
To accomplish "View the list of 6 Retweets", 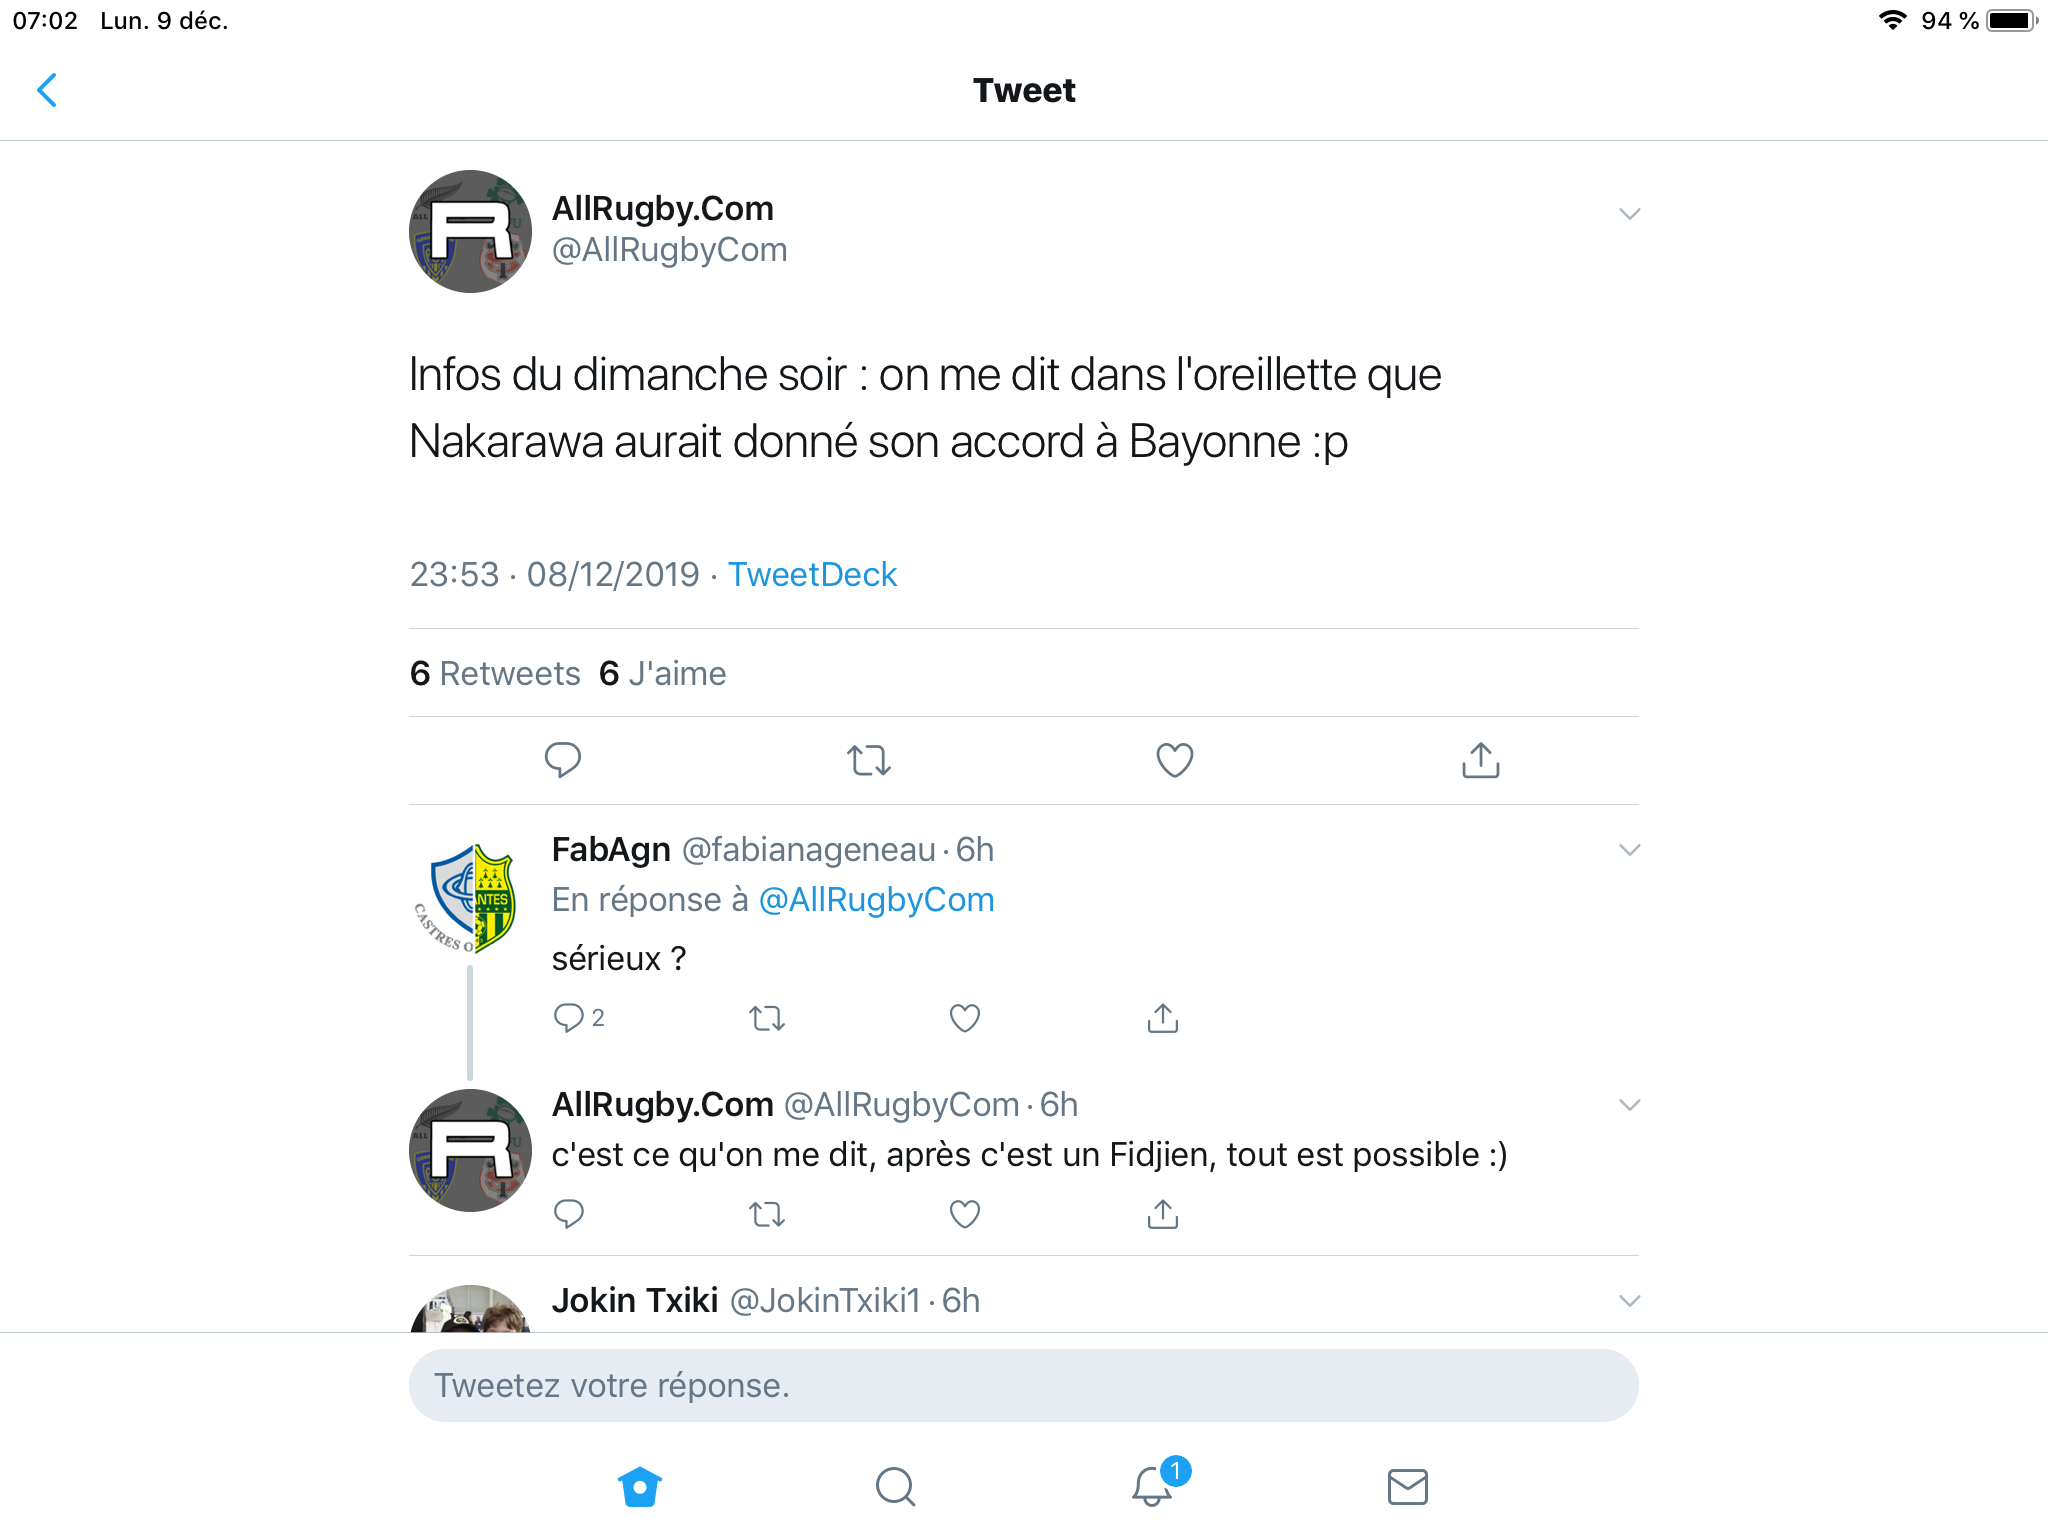I will [495, 674].
